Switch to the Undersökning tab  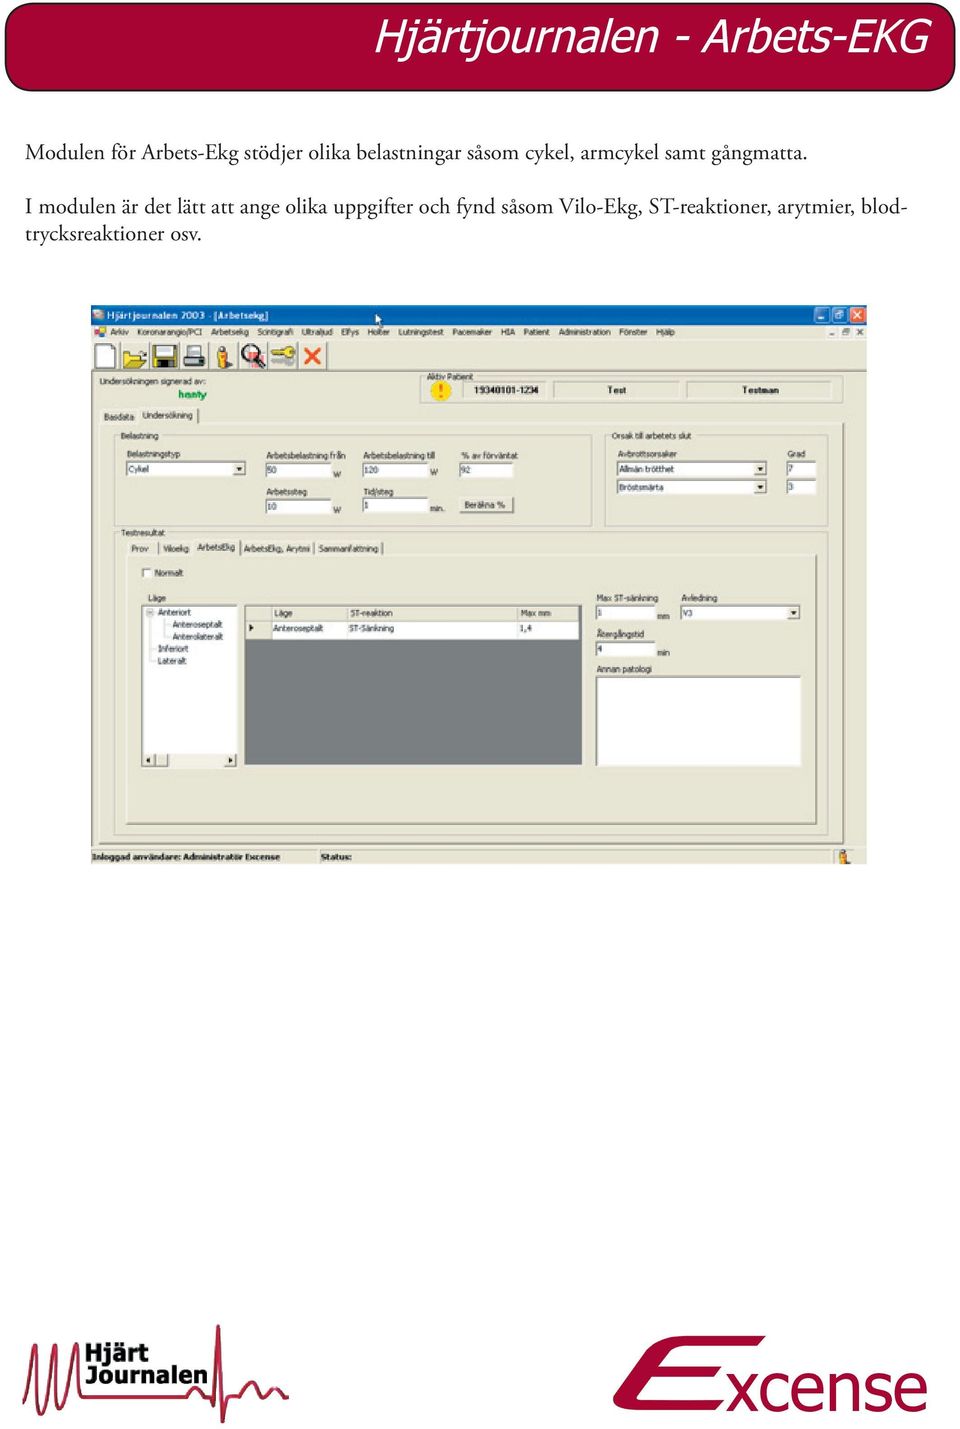click(168, 416)
